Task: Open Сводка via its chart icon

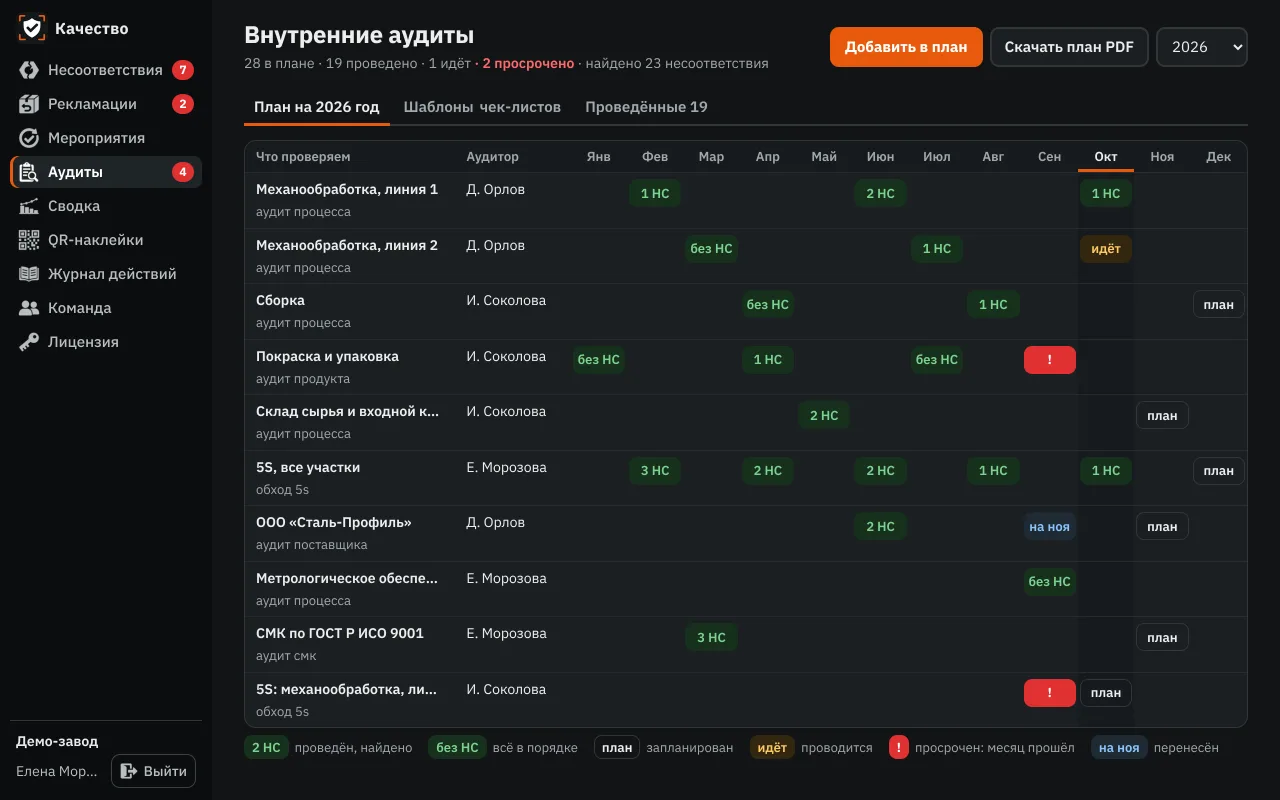Action: click(x=29, y=206)
